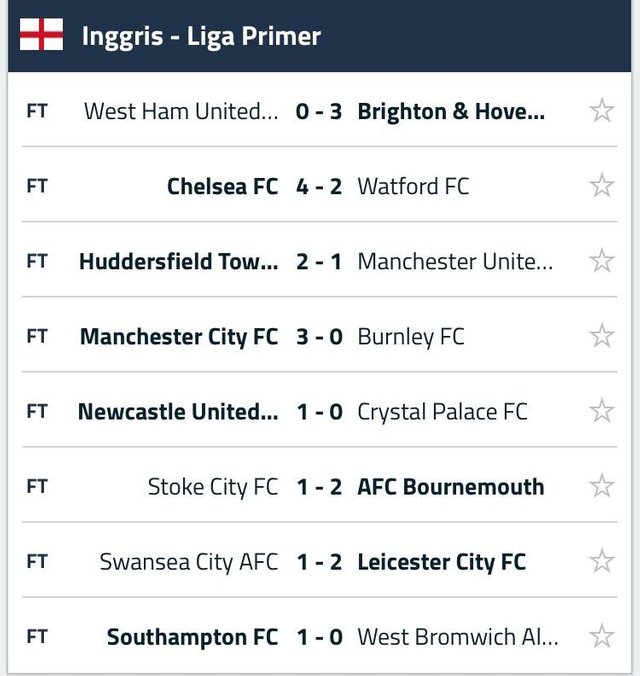The height and width of the screenshot is (676, 640).
Task: Favorite the Swansea vs Leicester match
Action: pos(601,561)
